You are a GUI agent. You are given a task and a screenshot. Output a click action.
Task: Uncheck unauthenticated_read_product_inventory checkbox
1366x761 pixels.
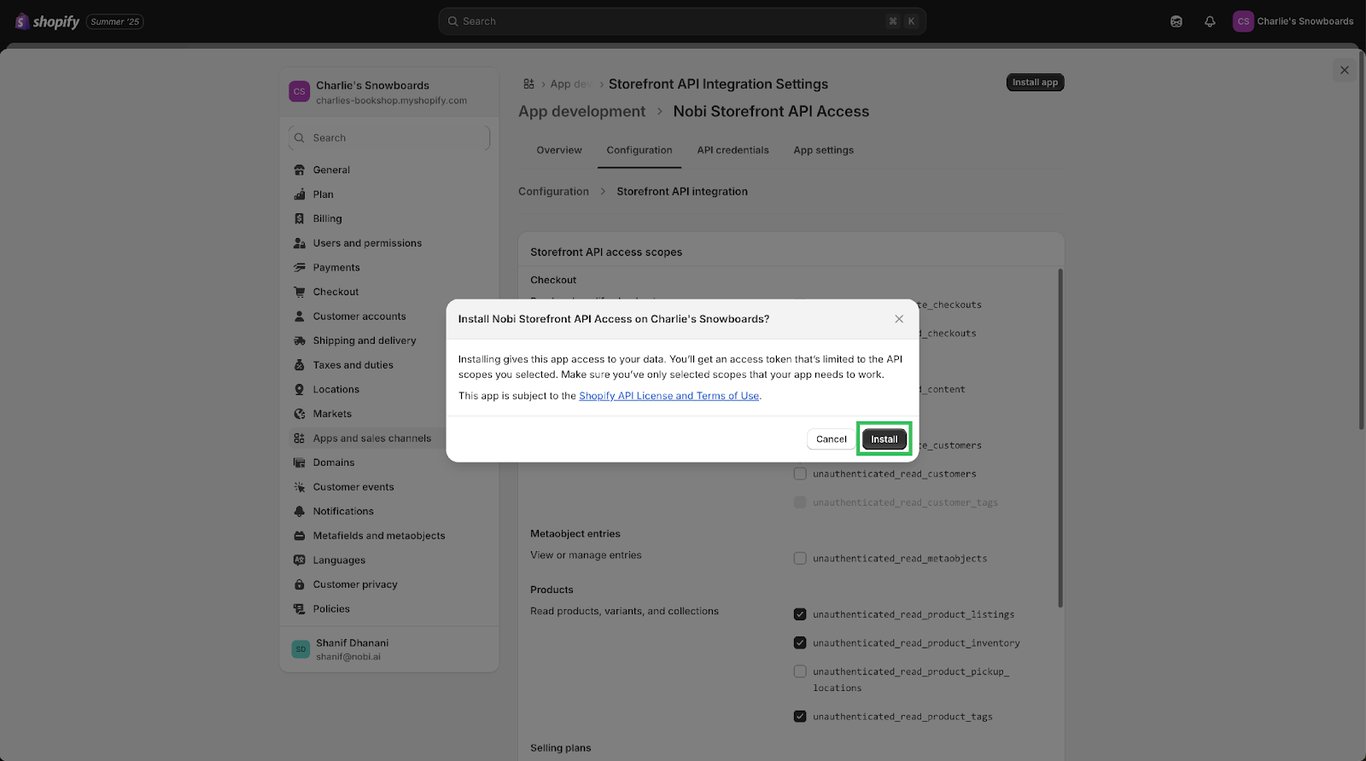[x=800, y=643]
